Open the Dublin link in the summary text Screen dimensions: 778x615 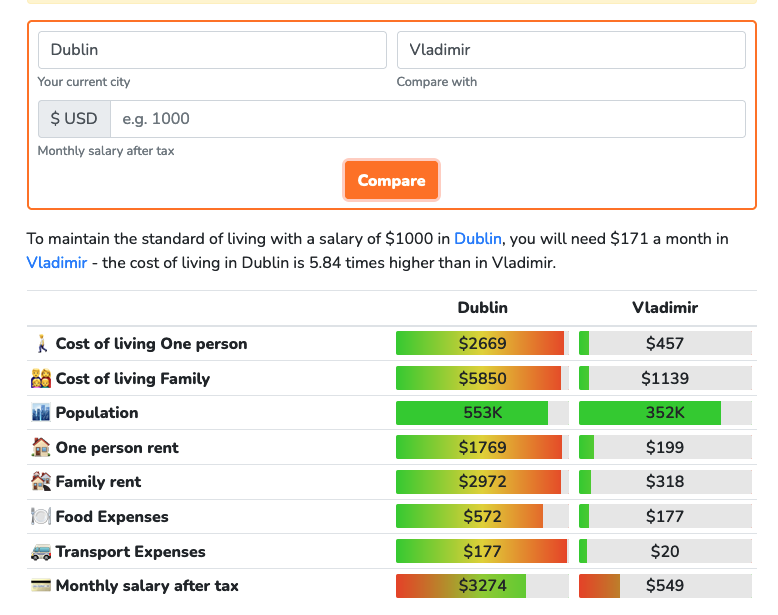coord(477,239)
